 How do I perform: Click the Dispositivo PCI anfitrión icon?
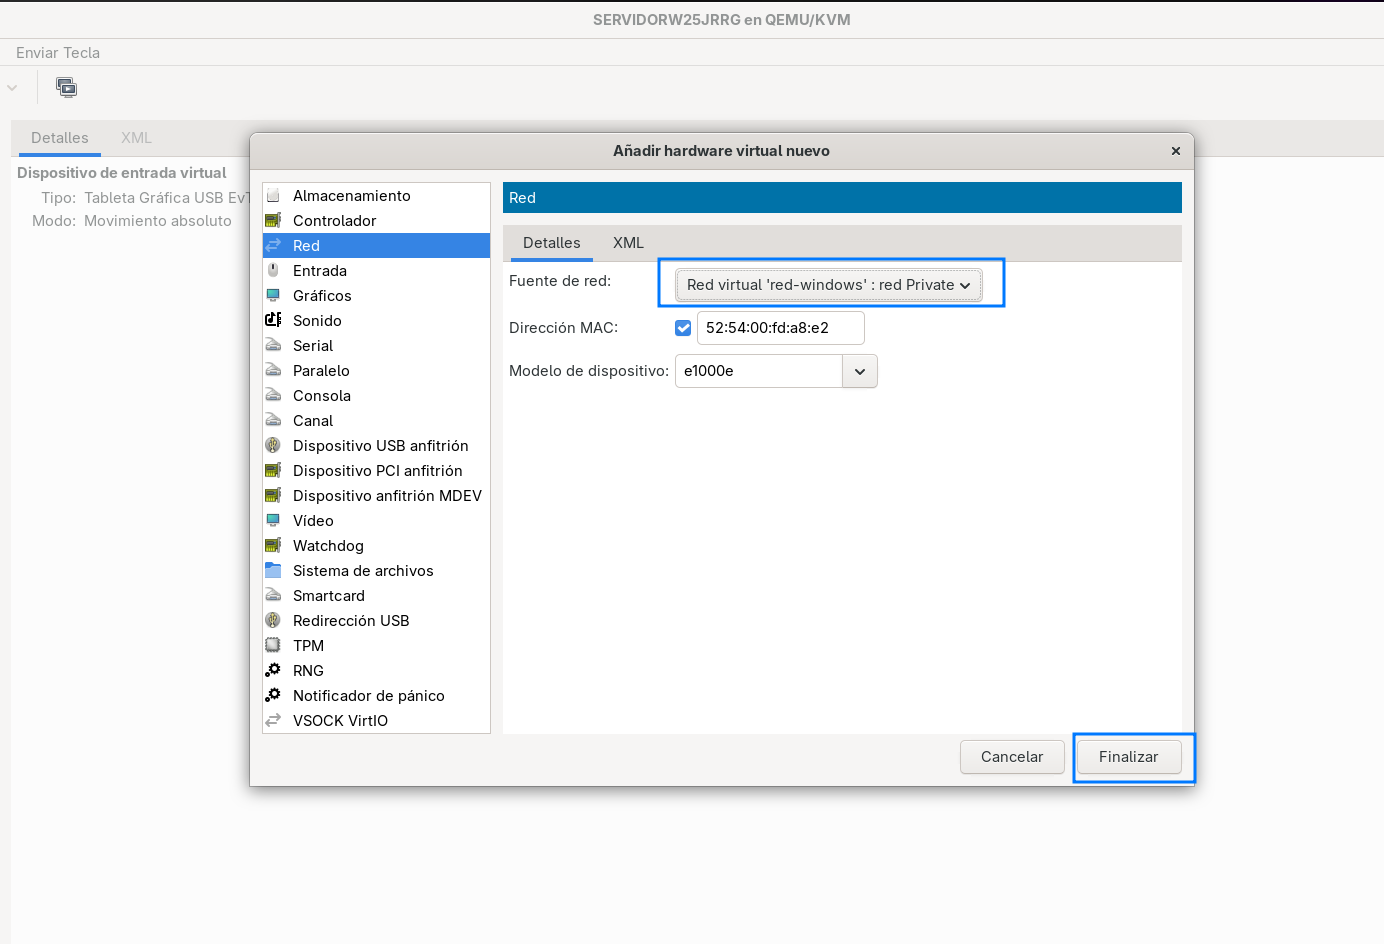[x=273, y=471]
